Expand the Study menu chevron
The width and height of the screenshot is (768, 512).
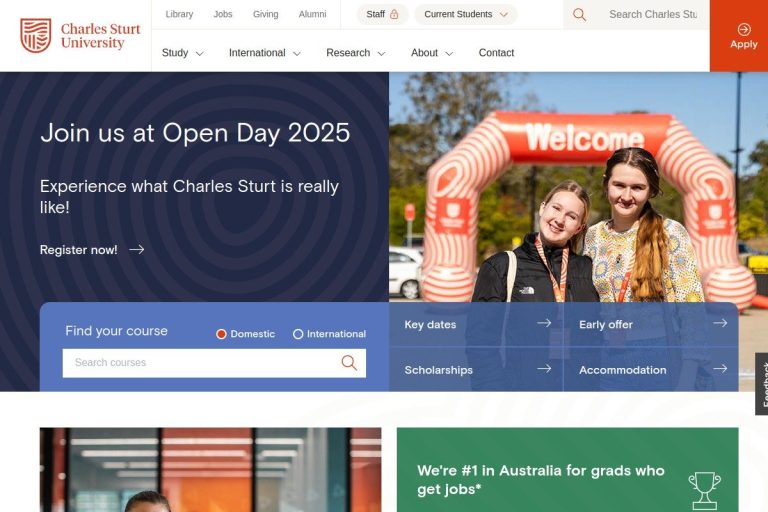199,53
